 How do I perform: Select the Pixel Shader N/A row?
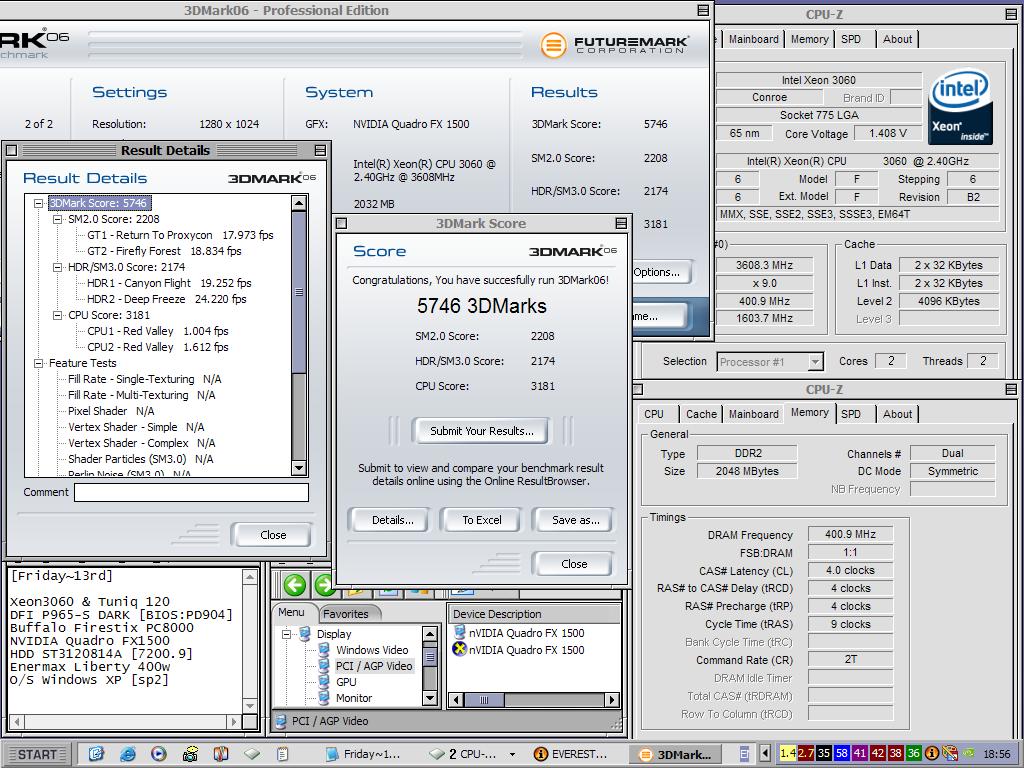111,411
